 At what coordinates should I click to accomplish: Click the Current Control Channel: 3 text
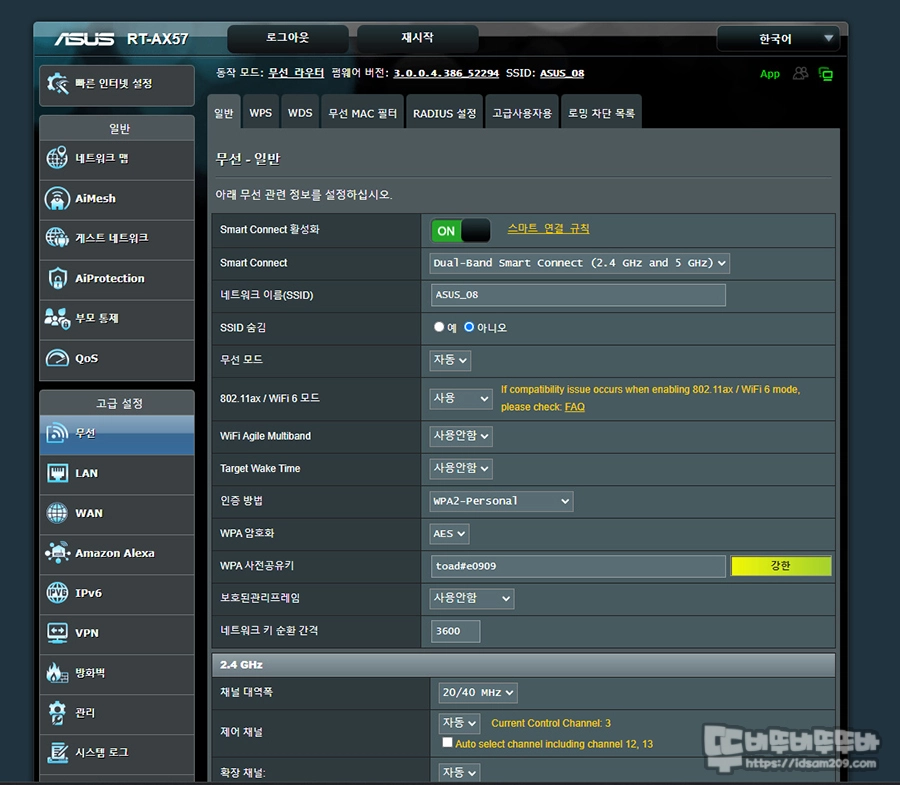coord(551,723)
